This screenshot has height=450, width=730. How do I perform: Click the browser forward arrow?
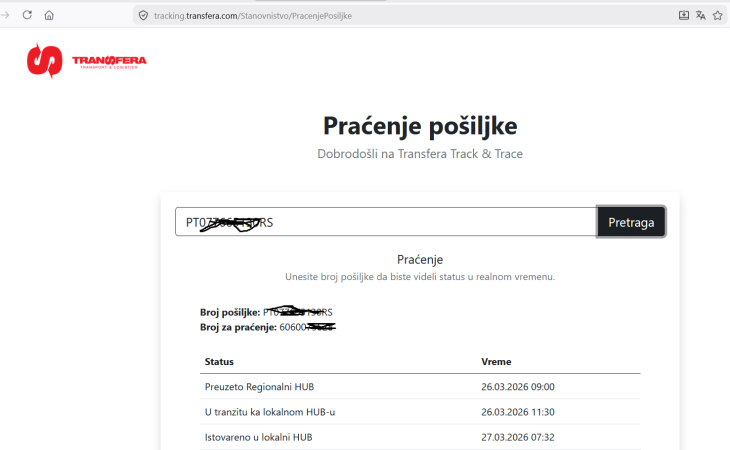tap(5, 15)
